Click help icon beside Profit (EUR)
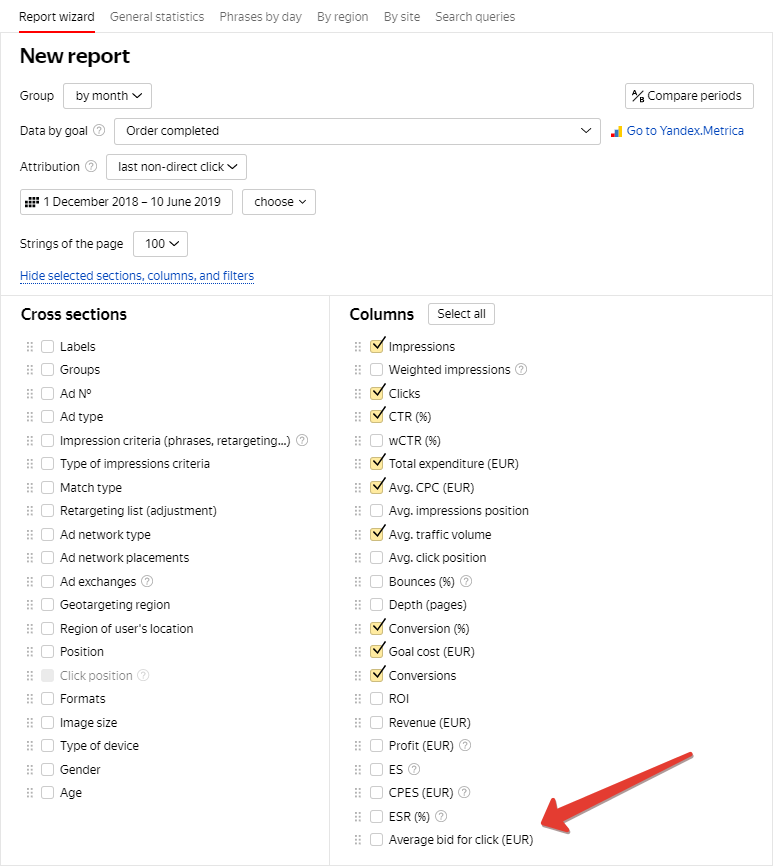Screen dimensions: 773x866 [464, 746]
